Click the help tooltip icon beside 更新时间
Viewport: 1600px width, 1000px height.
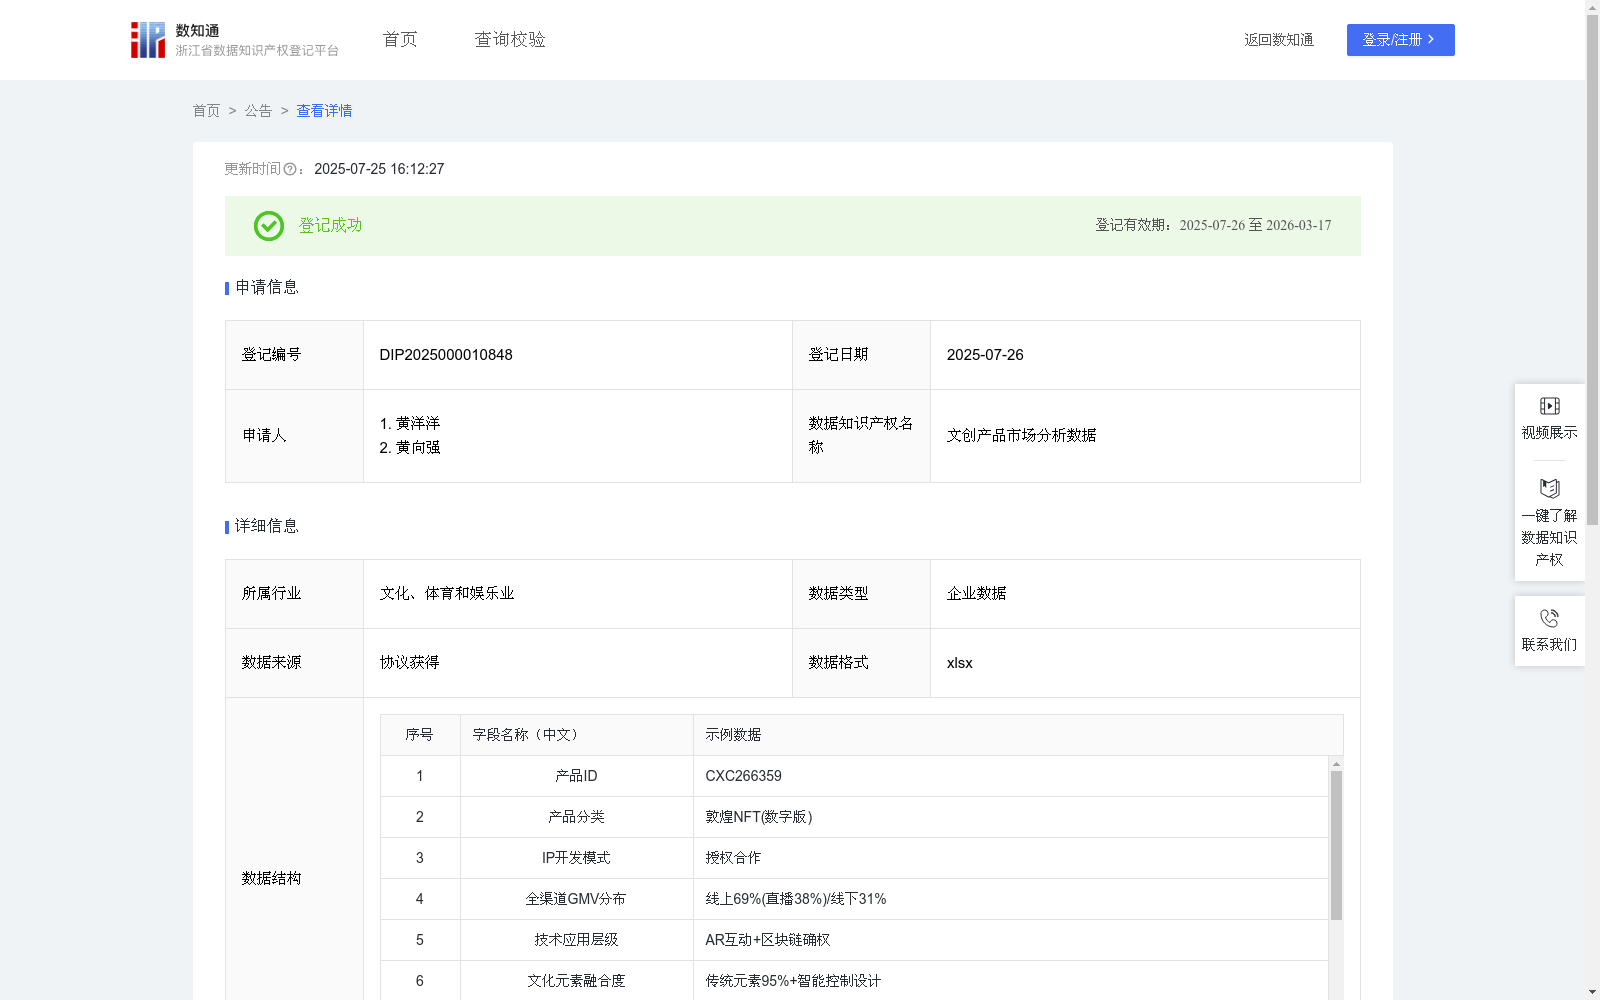tap(291, 169)
